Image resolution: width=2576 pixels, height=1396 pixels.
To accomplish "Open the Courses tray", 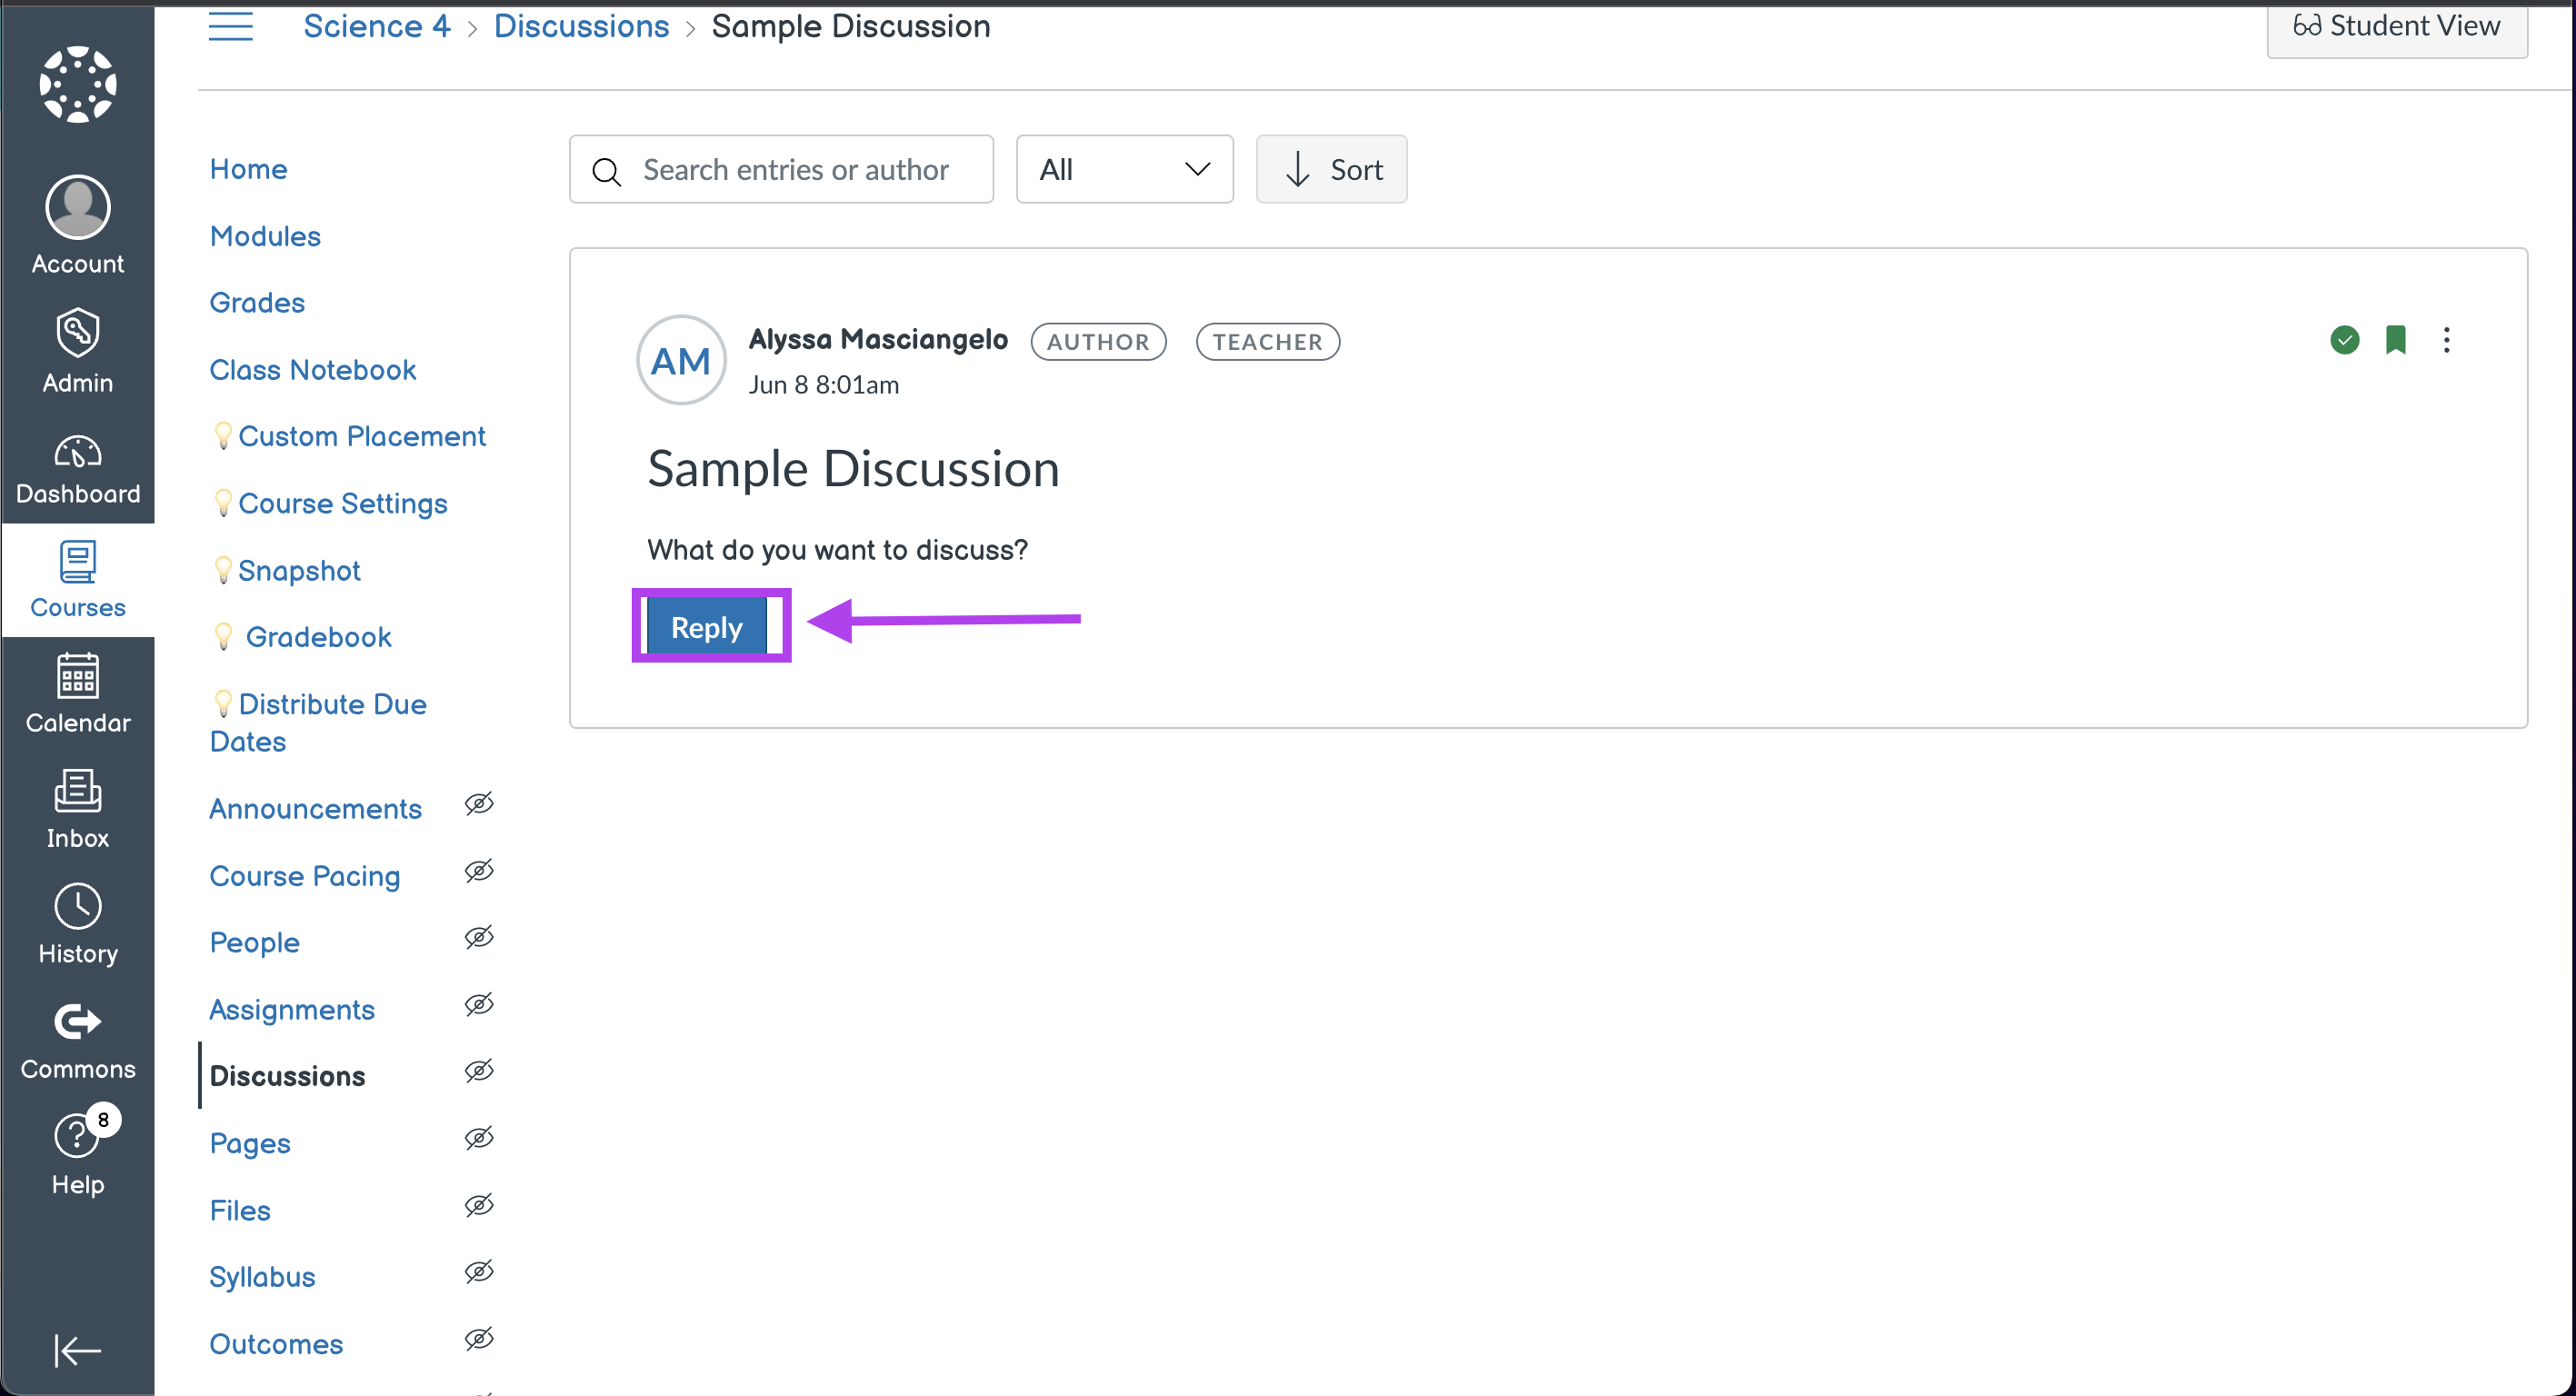I will [78, 580].
